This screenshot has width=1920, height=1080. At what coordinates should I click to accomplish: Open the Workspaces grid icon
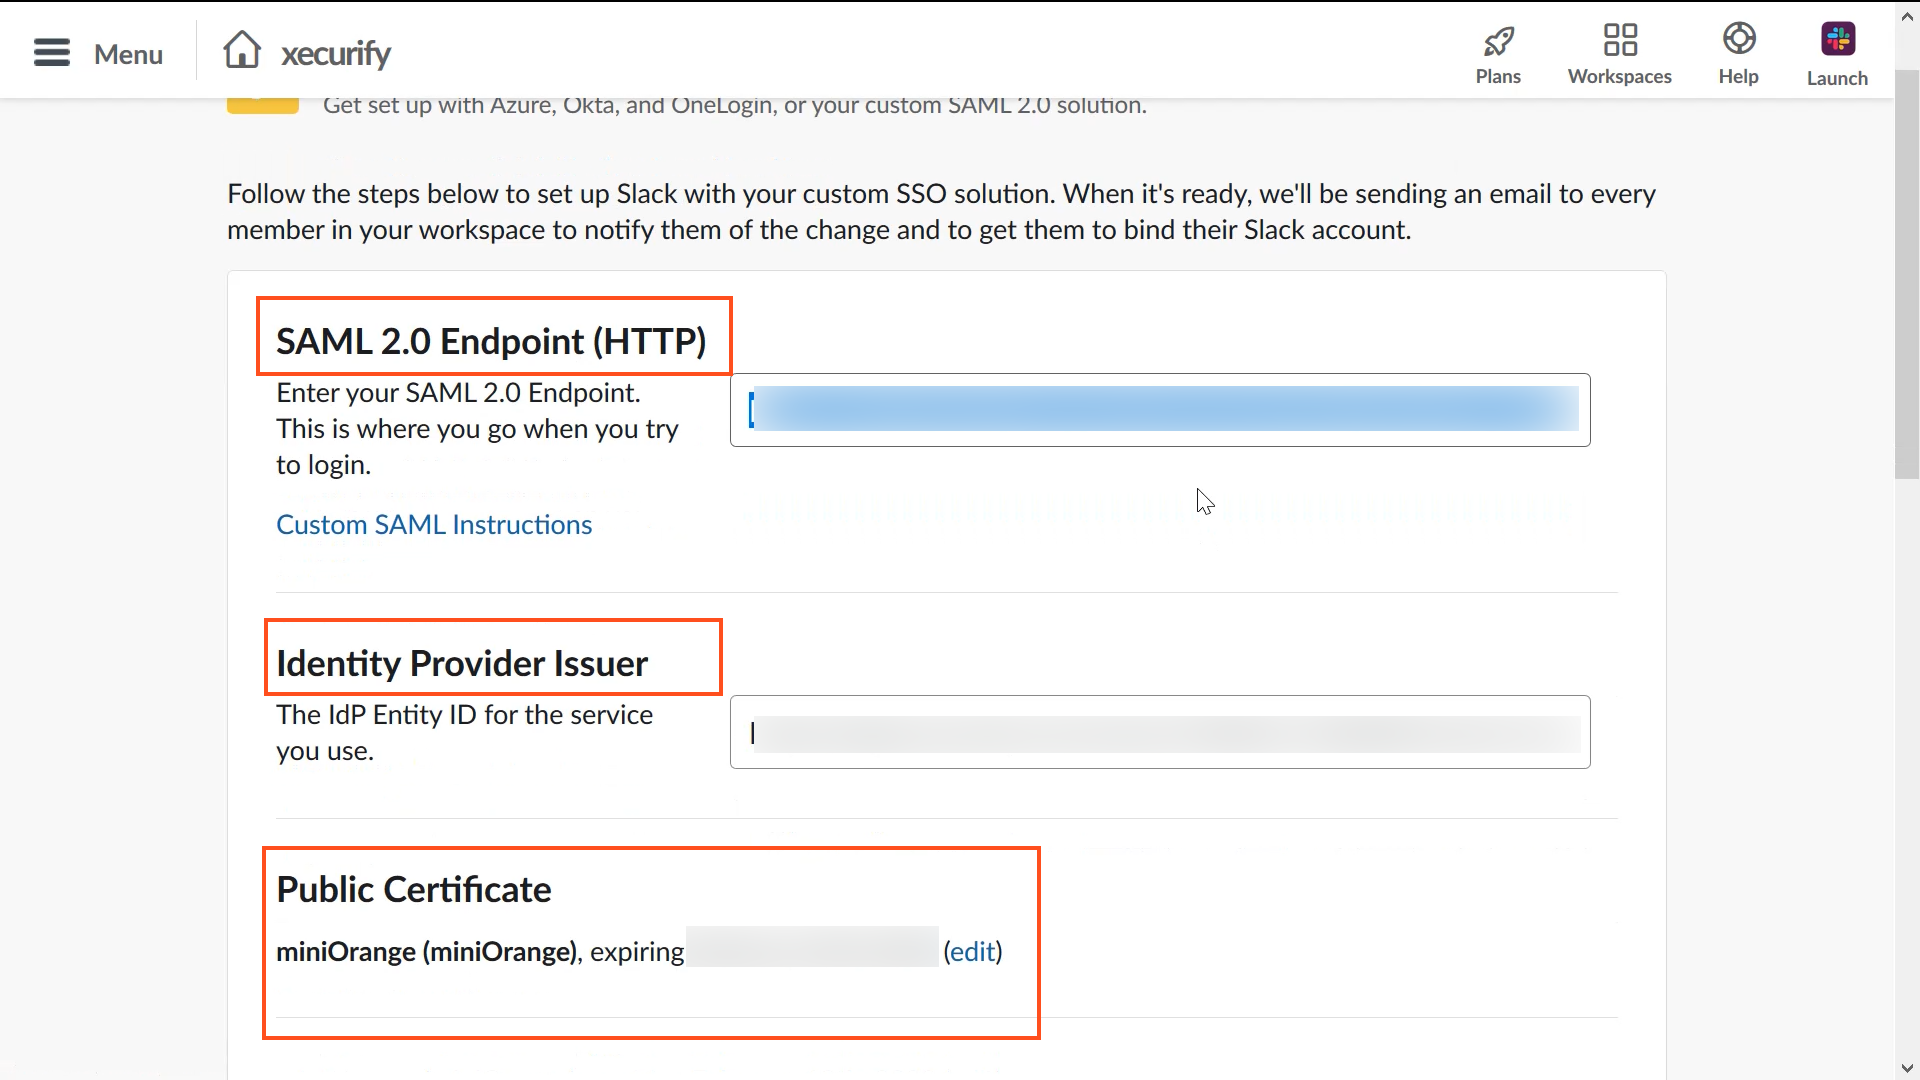(1620, 40)
